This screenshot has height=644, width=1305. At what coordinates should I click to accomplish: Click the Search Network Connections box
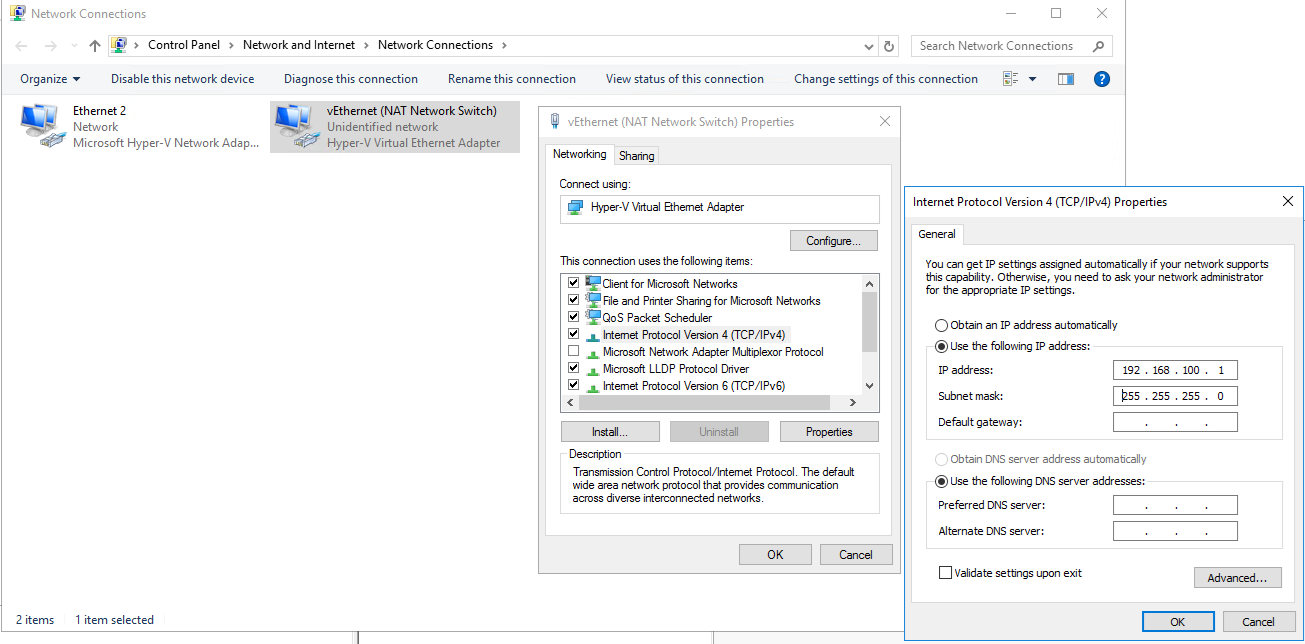(1011, 46)
